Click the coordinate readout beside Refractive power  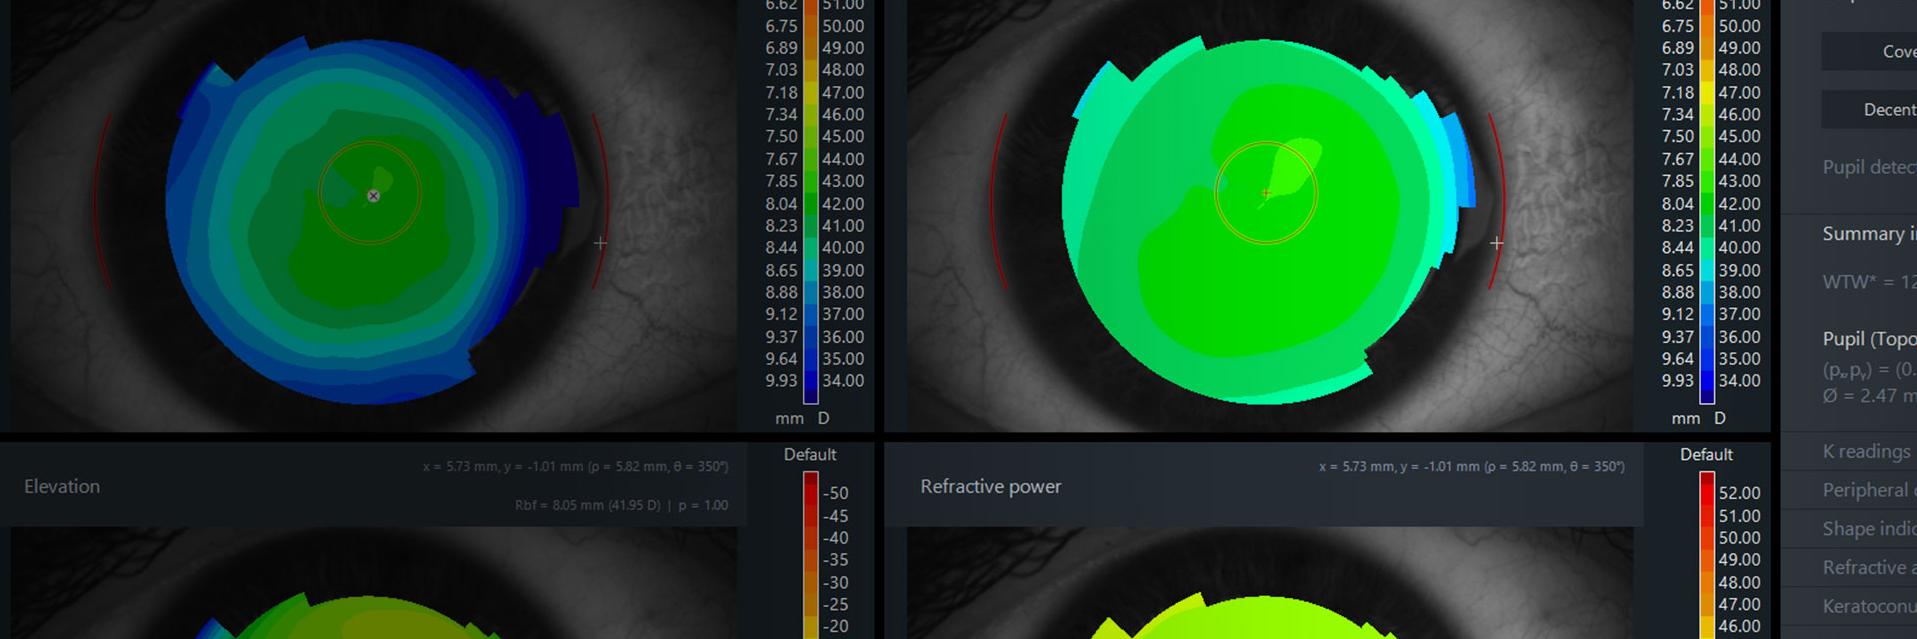click(1471, 466)
